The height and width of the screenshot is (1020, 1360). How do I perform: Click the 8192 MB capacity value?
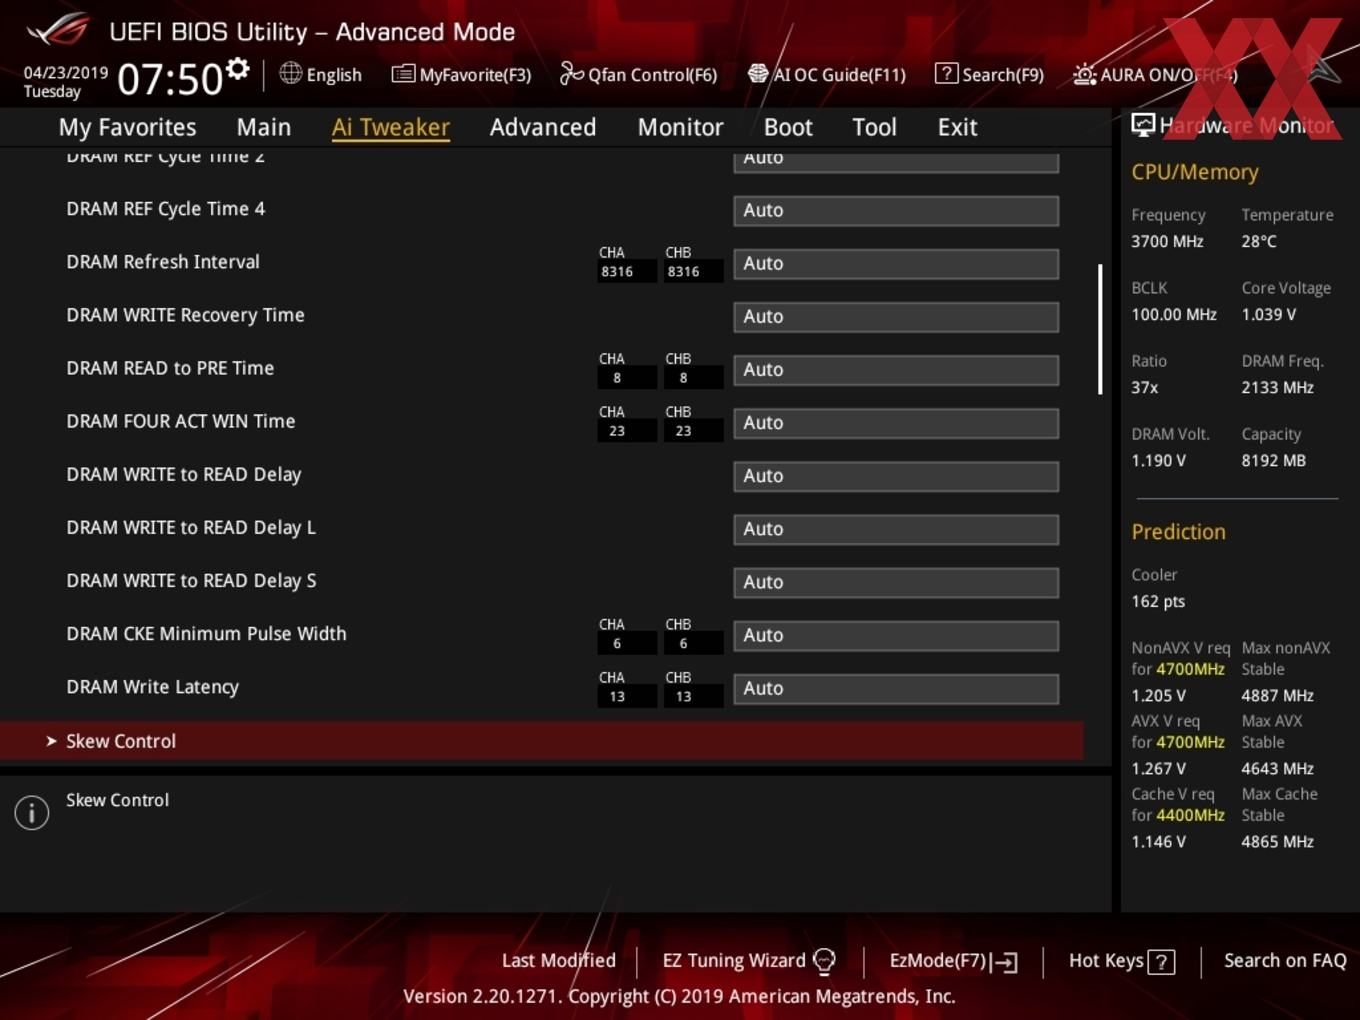coord(1273,461)
